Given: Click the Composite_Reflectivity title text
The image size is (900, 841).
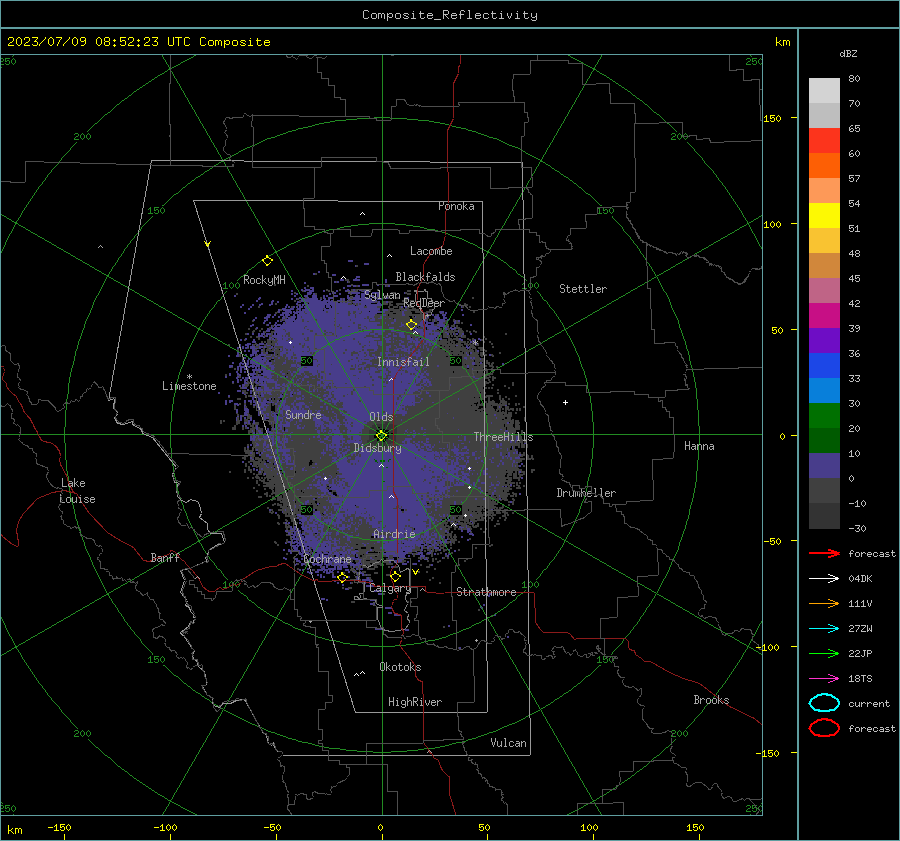Looking at the screenshot, I should [449, 15].
